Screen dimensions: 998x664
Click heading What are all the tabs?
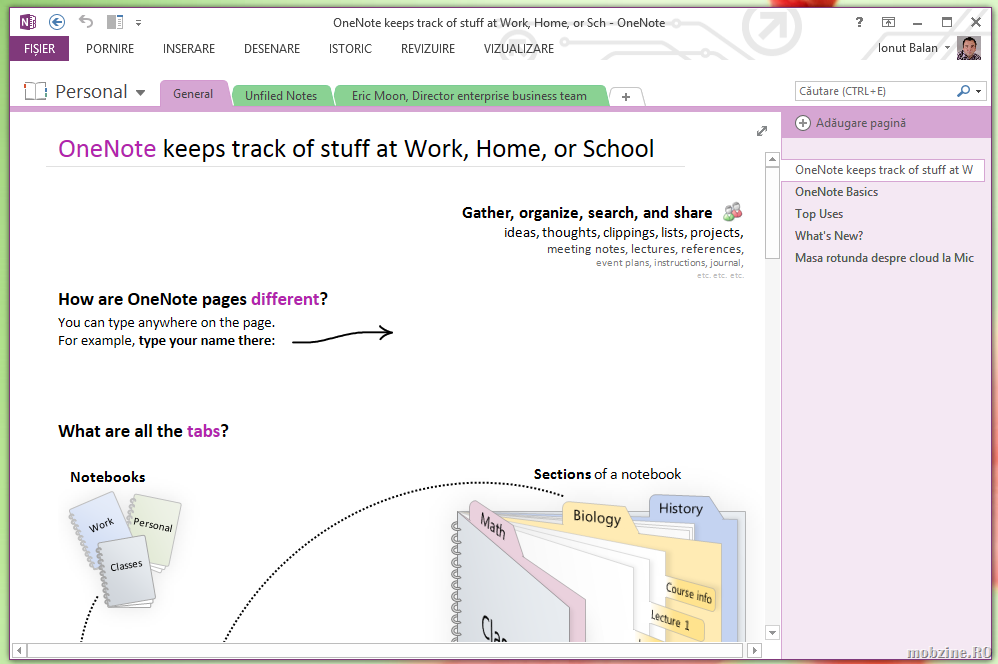tap(143, 432)
